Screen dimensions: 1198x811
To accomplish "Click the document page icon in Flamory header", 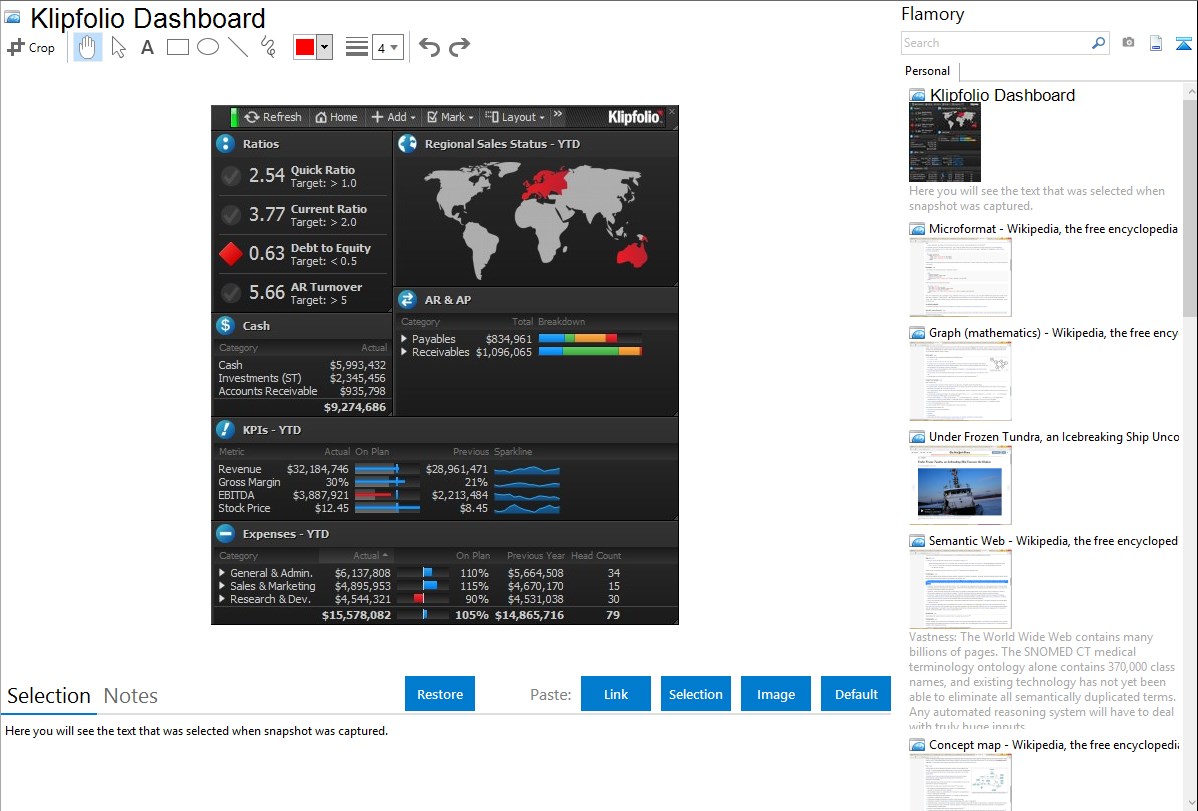I will click(x=1156, y=43).
